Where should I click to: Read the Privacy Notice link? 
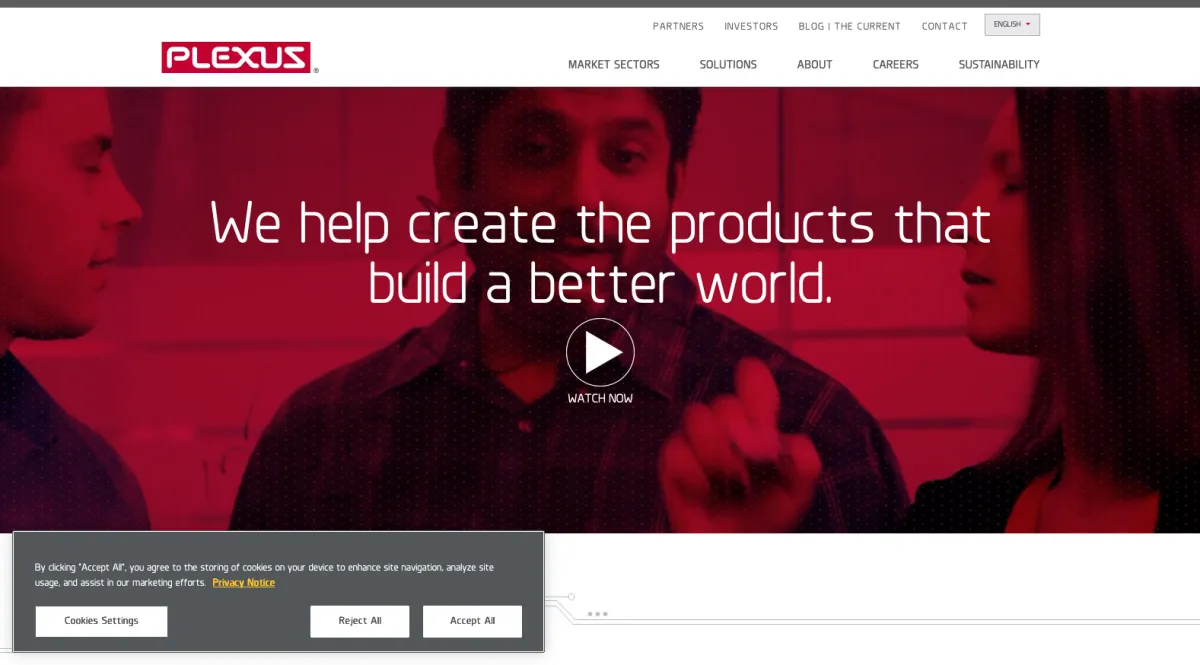coord(243,583)
